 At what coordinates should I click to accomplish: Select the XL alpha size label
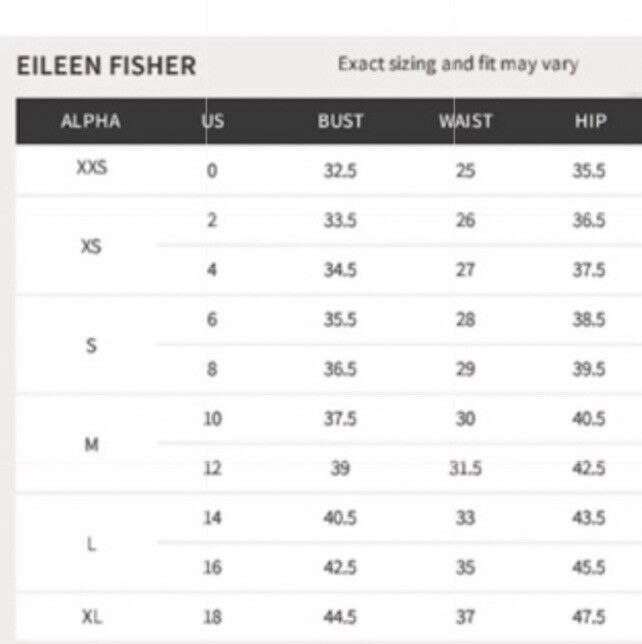(x=92, y=617)
